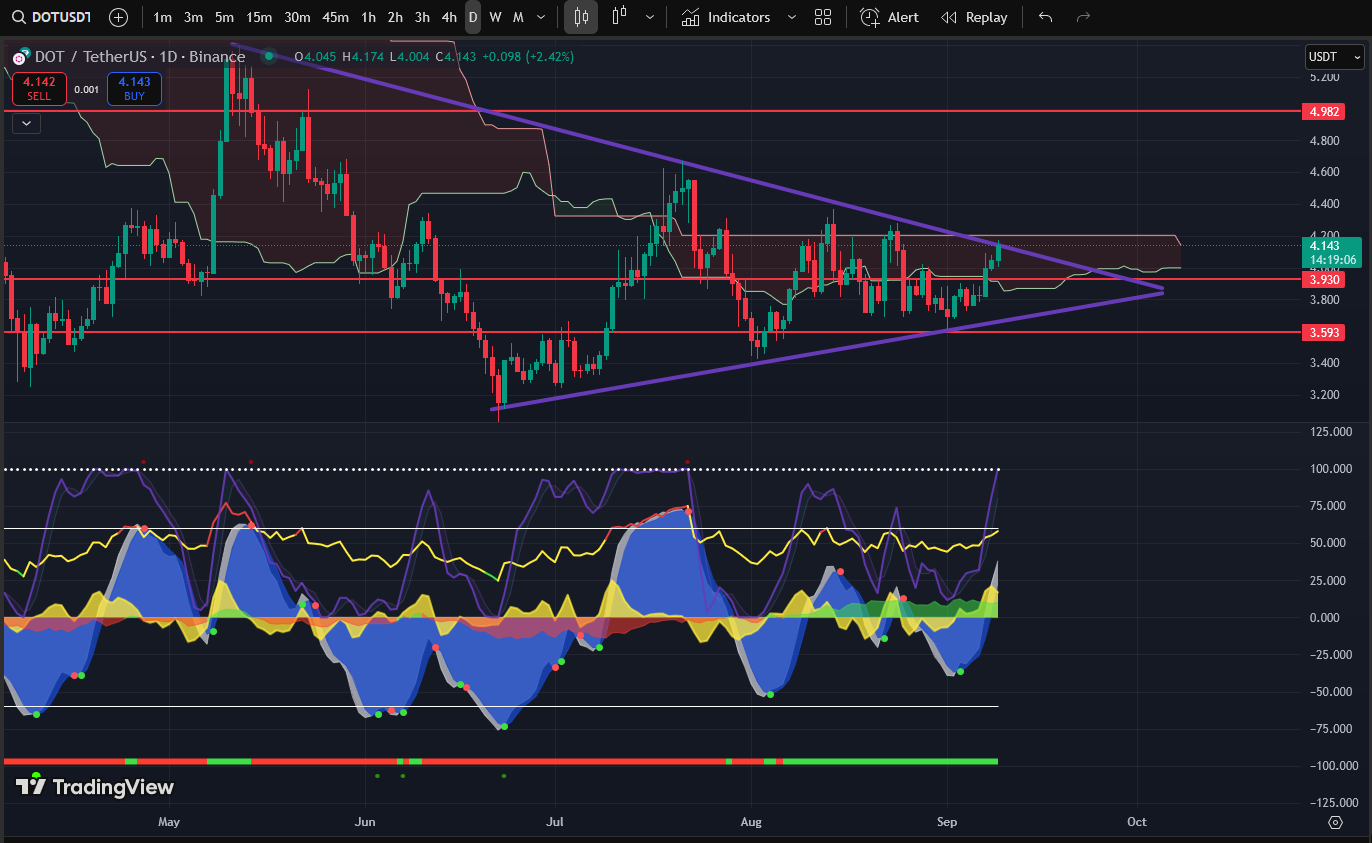This screenshot has width=1372, height=843.
Task: Toggle the weekly W timeframe
Action: (495, 17)
